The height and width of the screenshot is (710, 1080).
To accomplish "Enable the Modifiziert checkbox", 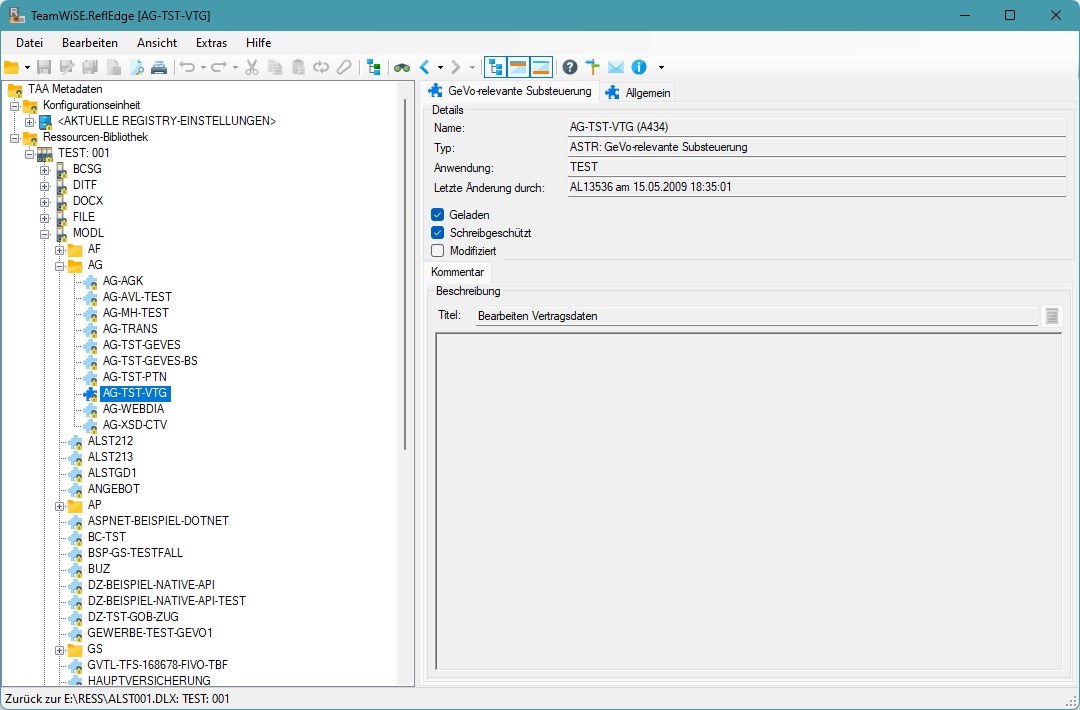I will (x=437, y=251).
